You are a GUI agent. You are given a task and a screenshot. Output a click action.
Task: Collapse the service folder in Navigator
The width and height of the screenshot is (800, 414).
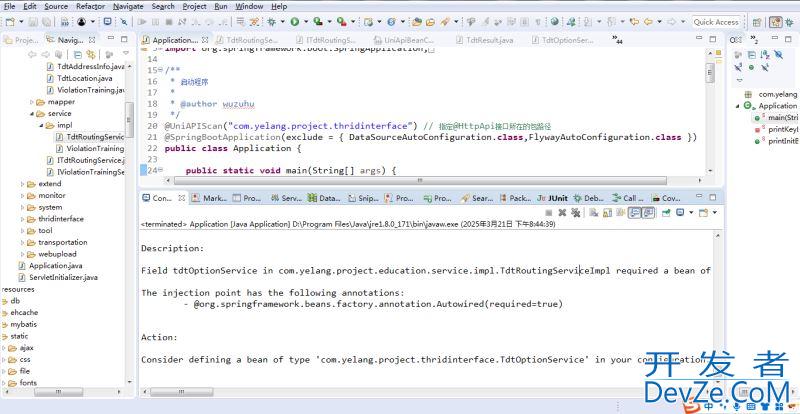tap(32, 113)
